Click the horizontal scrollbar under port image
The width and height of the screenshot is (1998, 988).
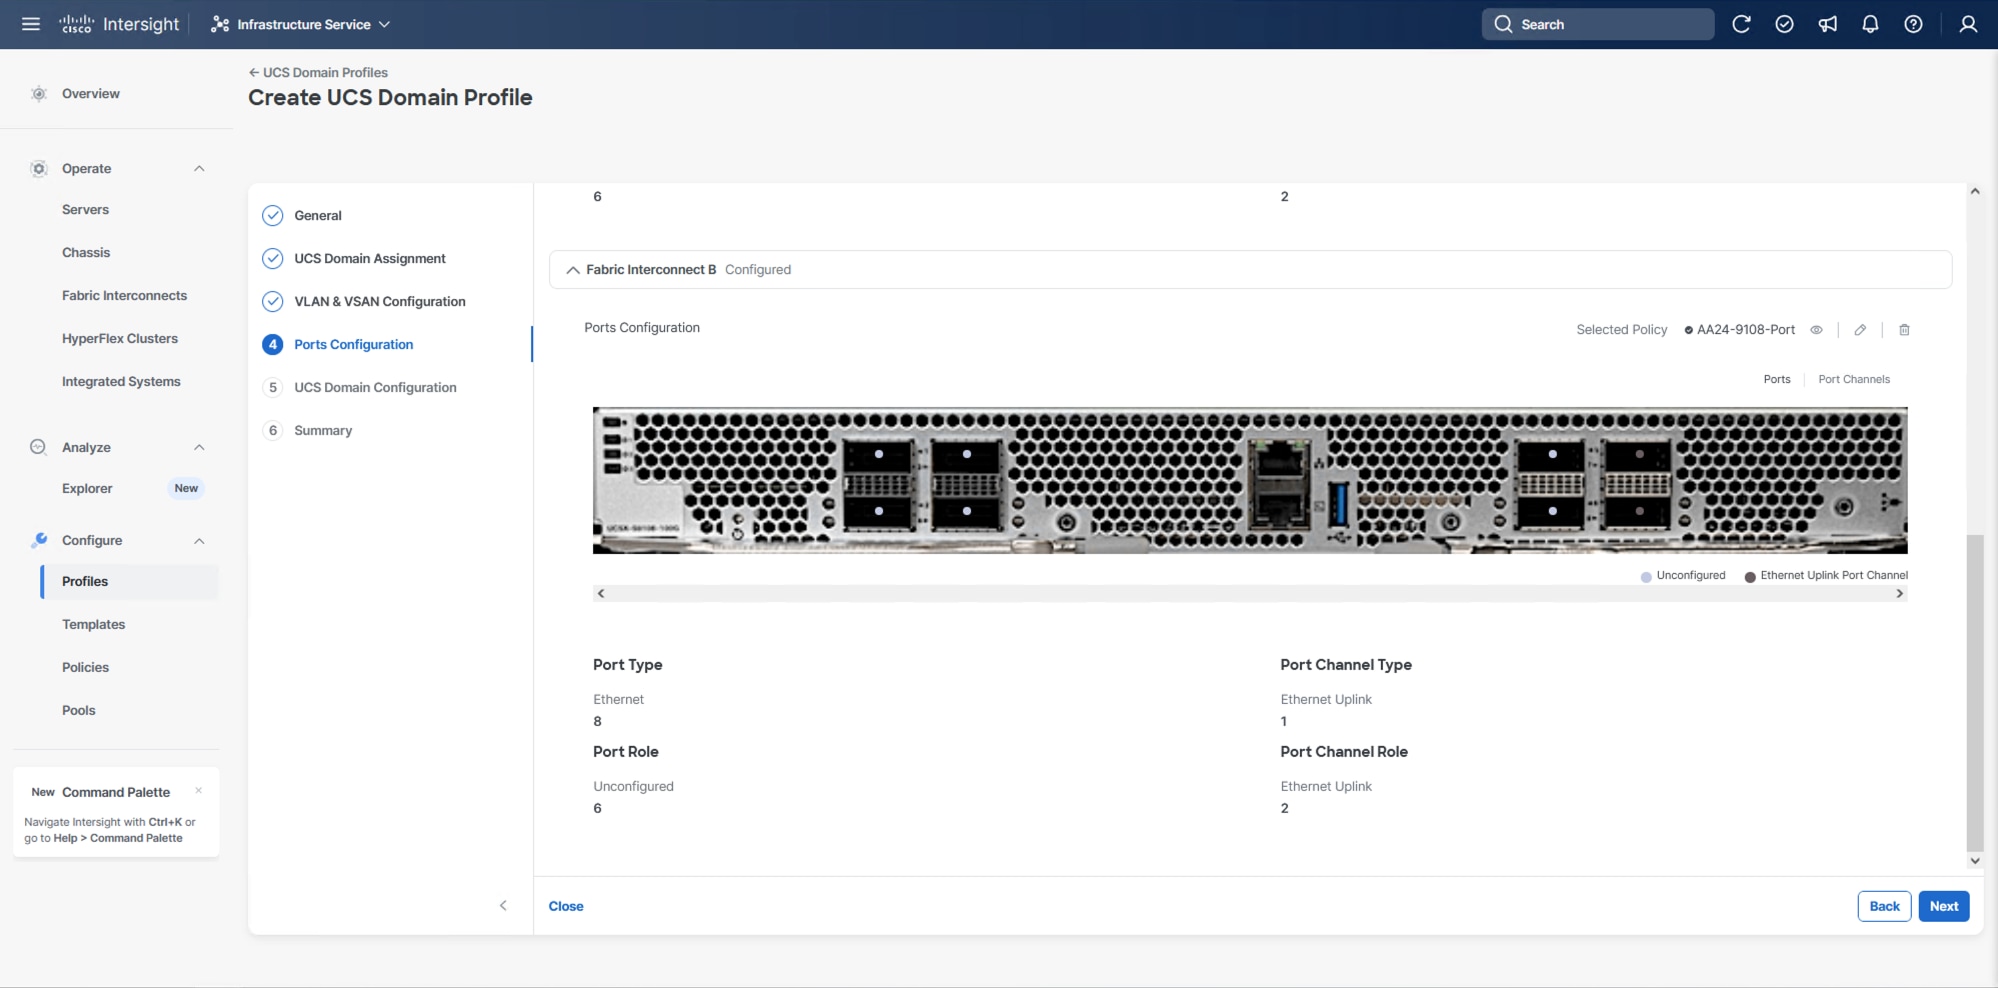(1249, 594)
